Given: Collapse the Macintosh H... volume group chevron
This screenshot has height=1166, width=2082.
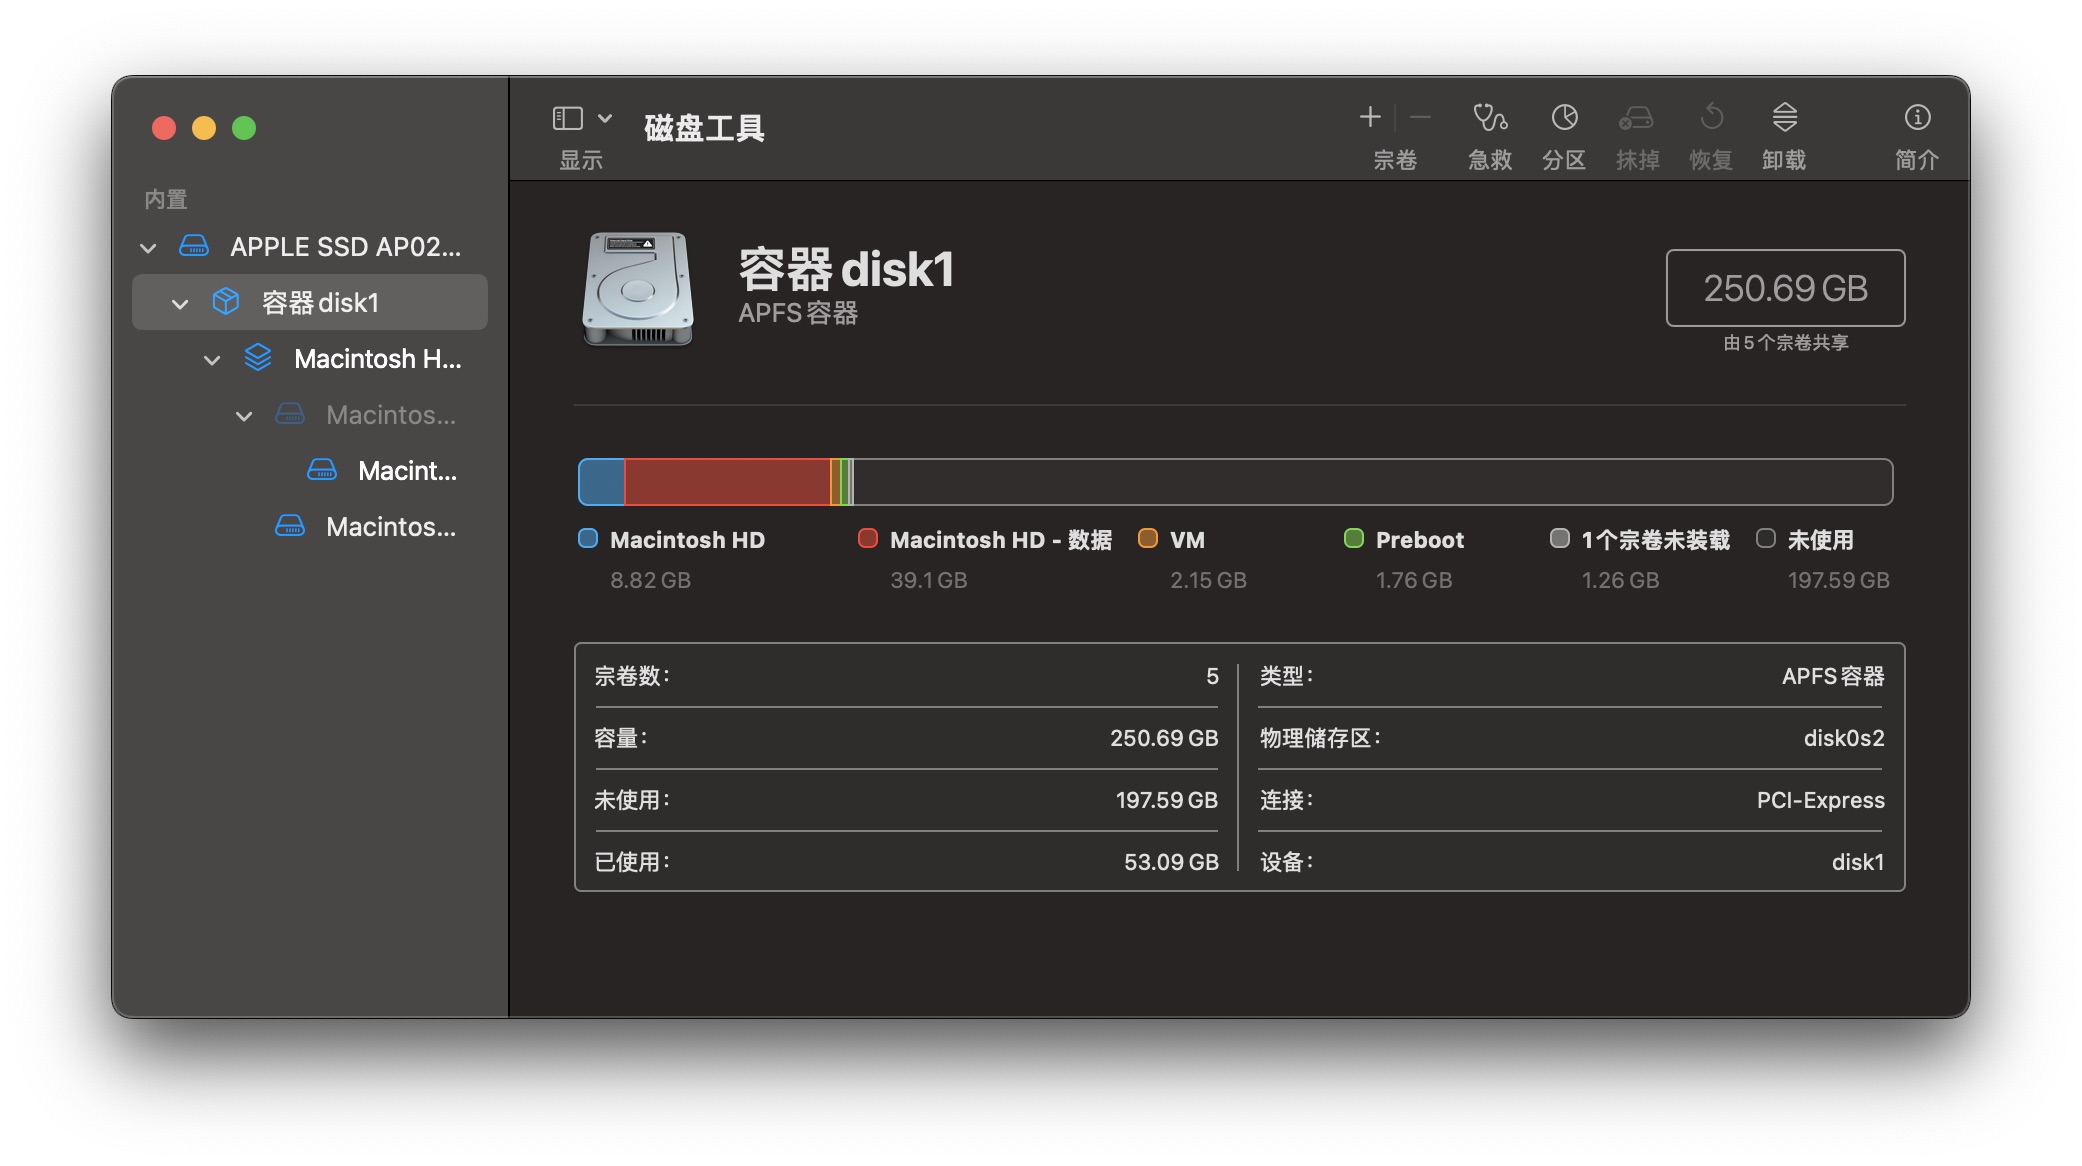Looking at the screenshot, I should [x=212, y=359].
